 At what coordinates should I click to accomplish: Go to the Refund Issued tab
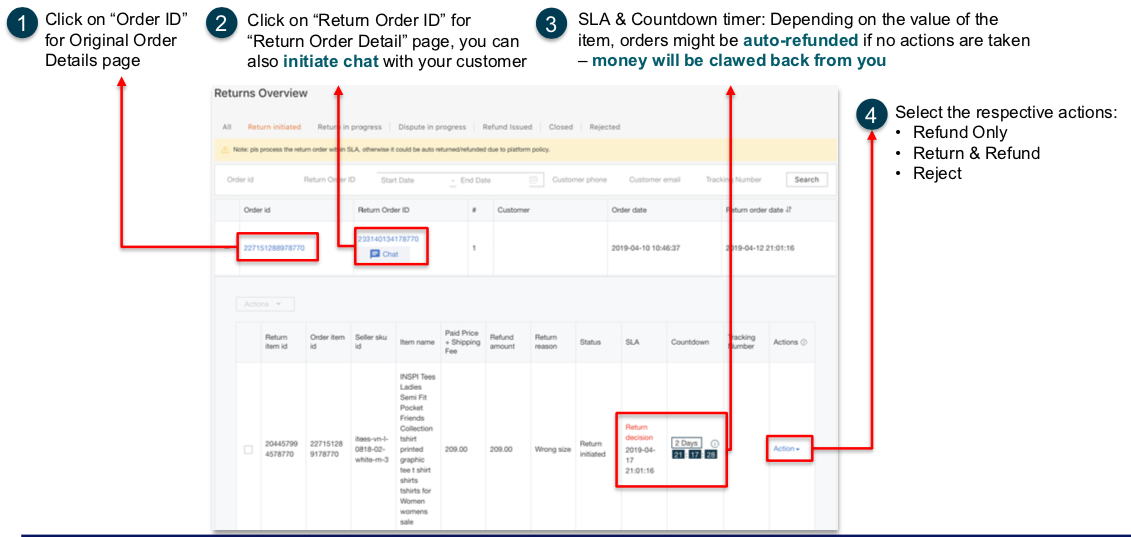507,127
